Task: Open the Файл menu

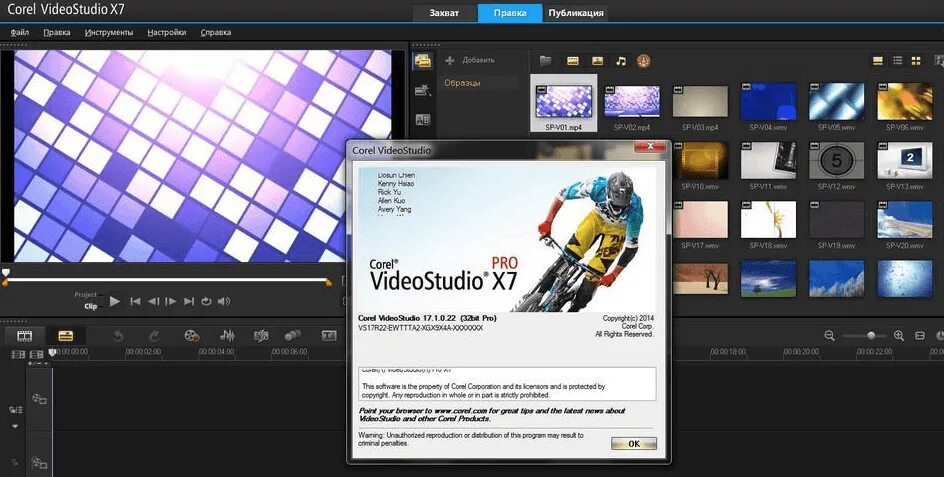Action: 19,33
